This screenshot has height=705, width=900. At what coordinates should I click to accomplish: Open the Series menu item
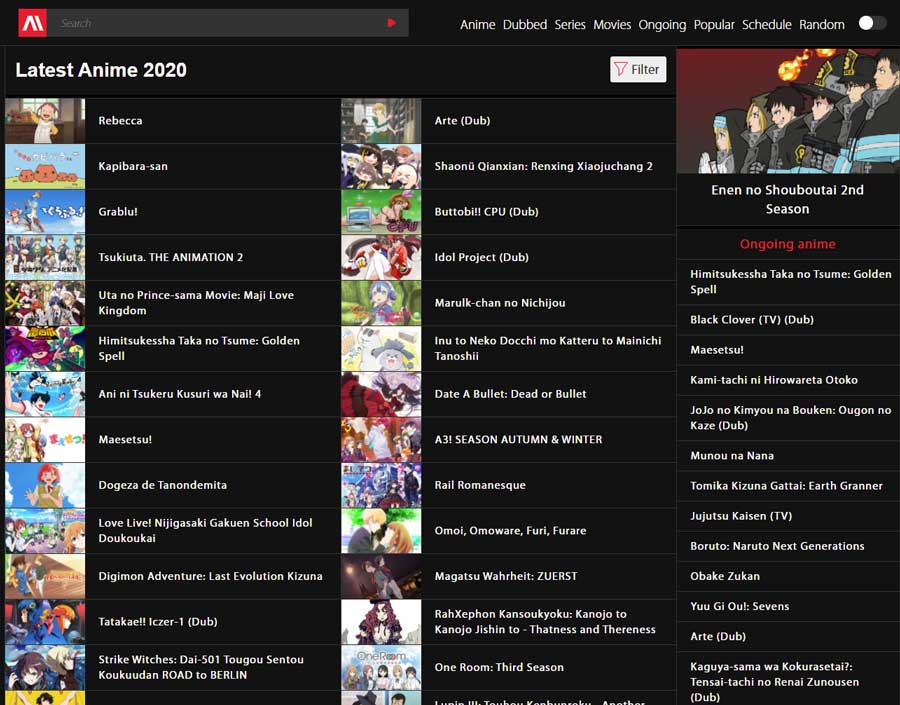(570, 25)
